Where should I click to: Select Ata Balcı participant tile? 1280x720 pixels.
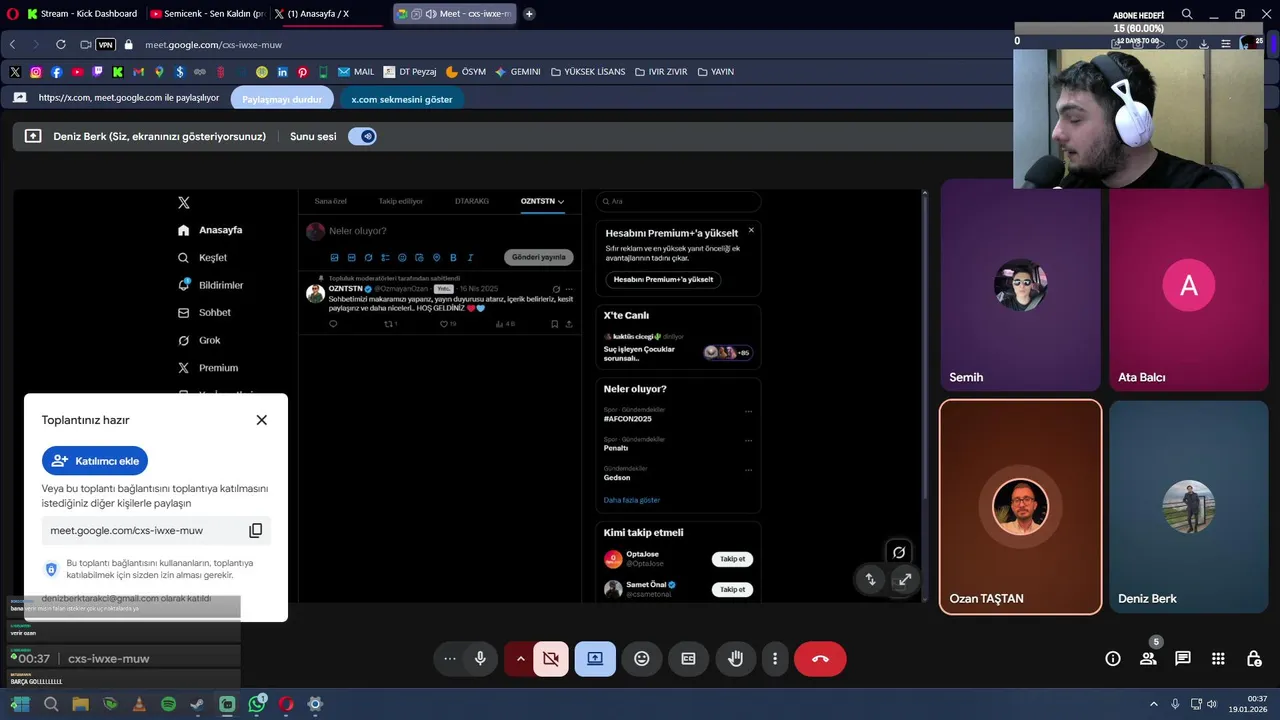[x=1188, y=285]
